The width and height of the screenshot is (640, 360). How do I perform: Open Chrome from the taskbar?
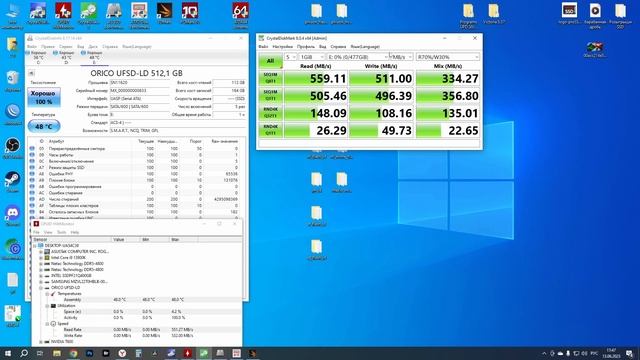pos(73,353)
